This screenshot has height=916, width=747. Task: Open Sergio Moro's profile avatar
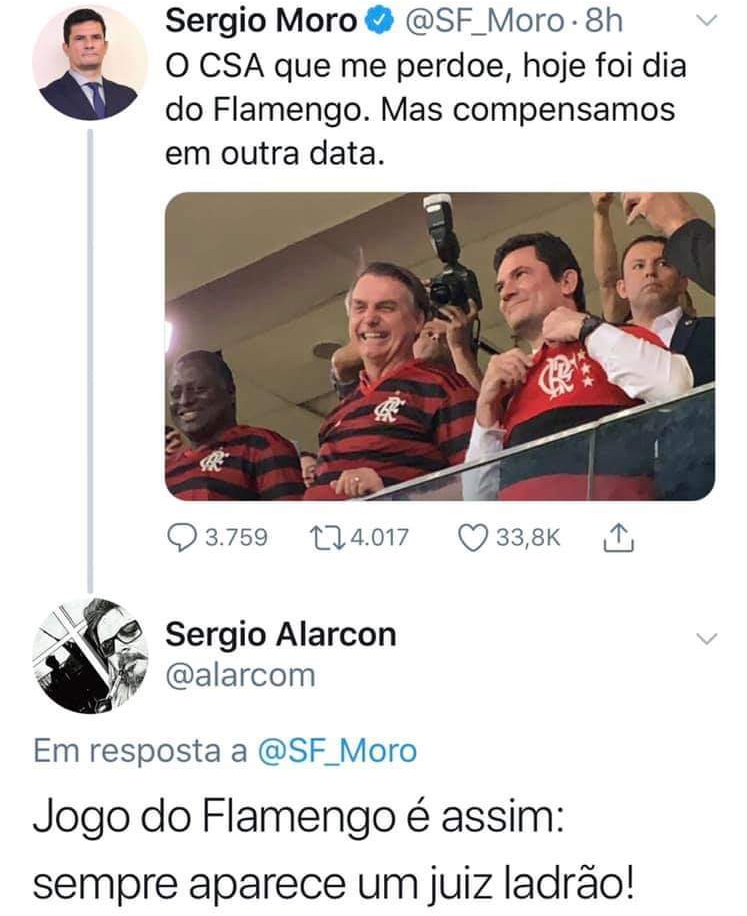90,63
